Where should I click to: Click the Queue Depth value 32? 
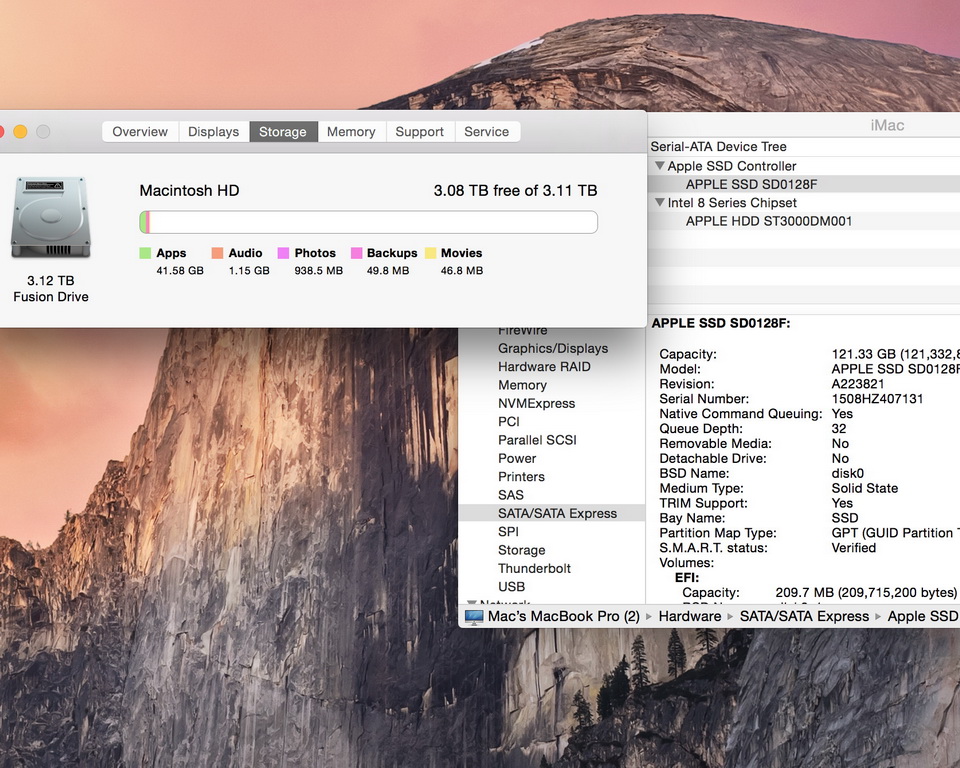pyautogui.click(x=839, y=429)
